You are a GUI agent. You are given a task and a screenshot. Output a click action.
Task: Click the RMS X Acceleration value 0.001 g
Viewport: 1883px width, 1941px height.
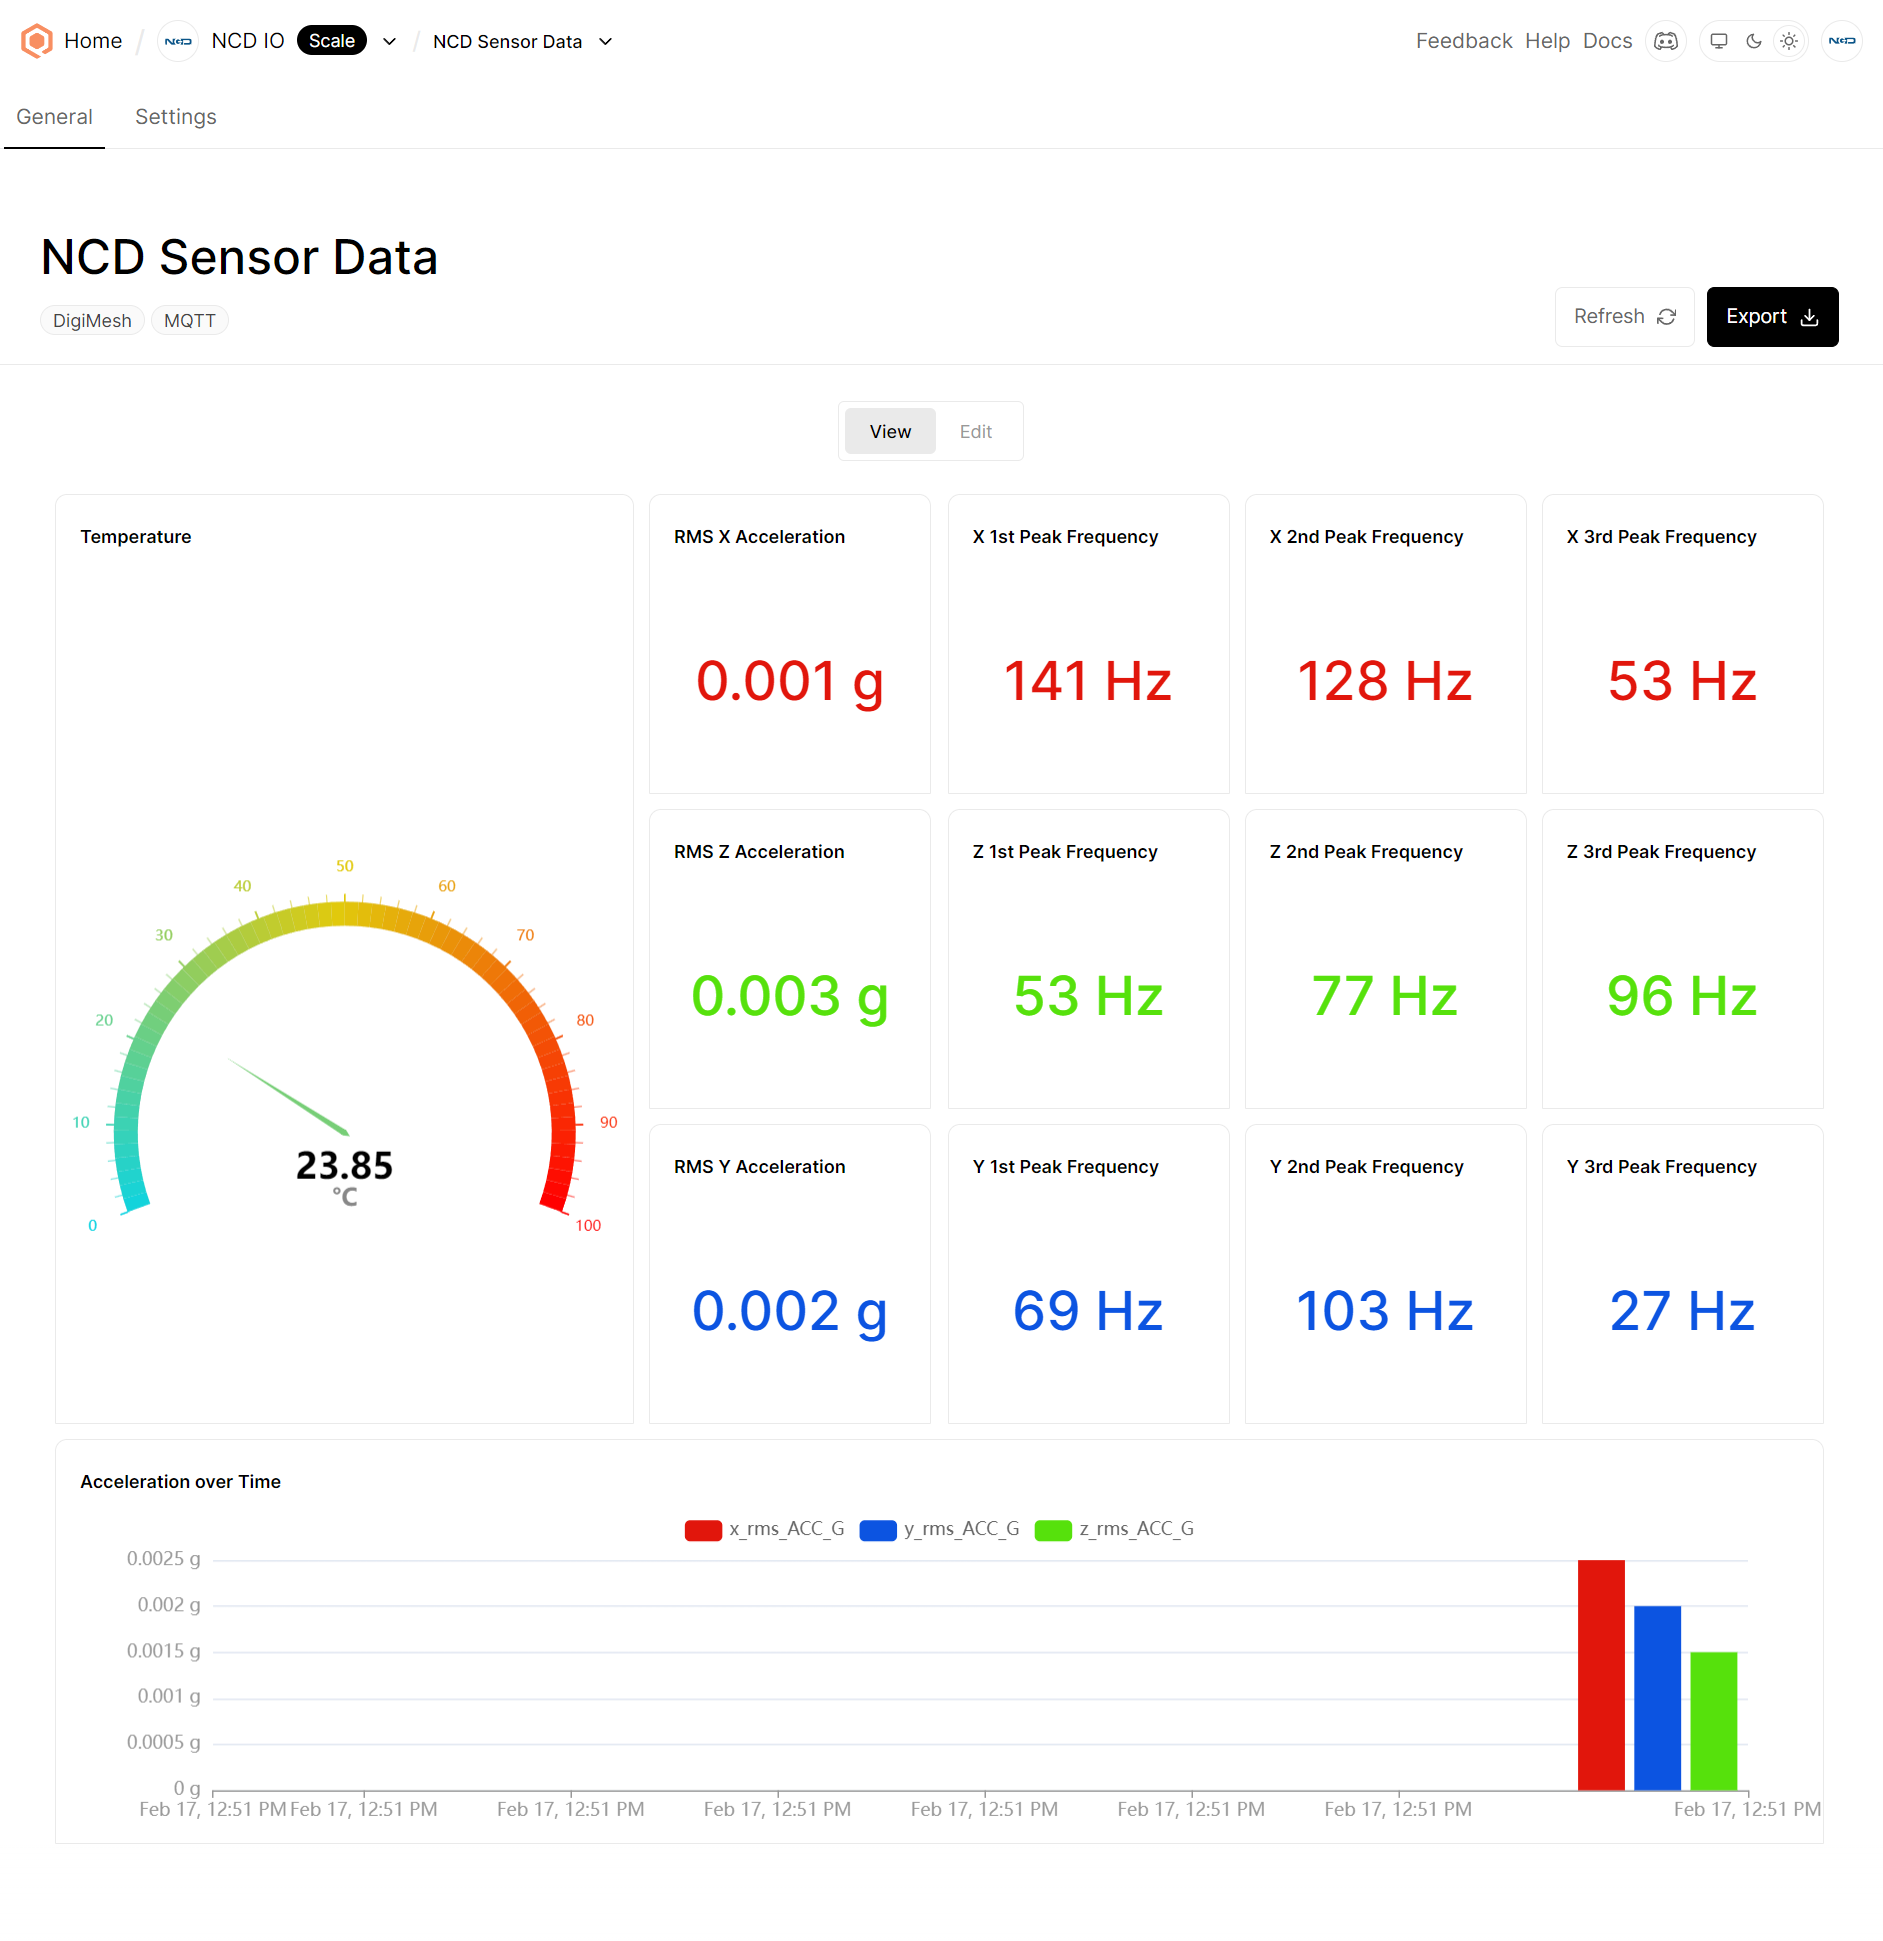tap(790, 681)
